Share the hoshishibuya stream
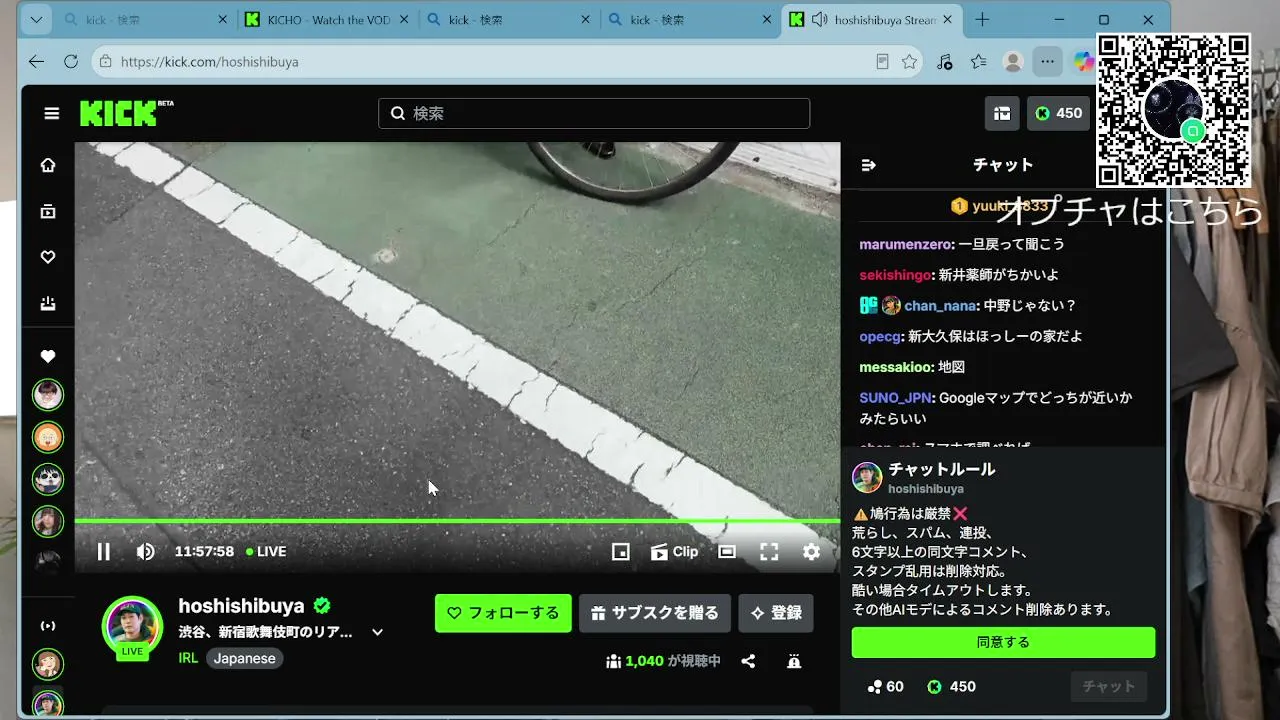1280x720 pixels. [x=748, y=661]
